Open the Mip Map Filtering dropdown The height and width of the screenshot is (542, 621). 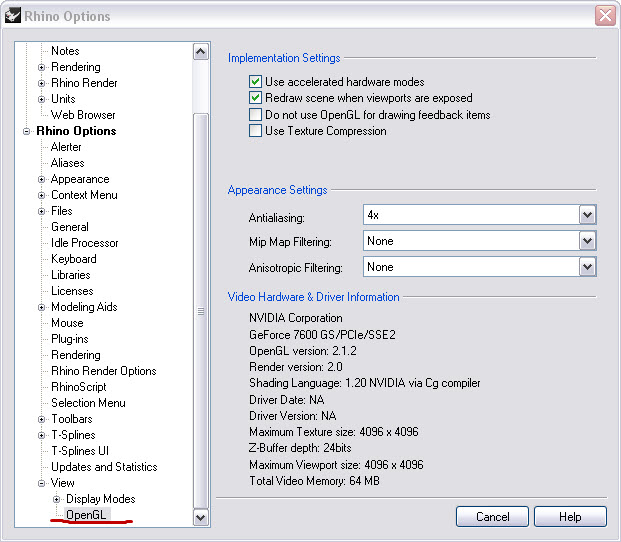[587, 241]
